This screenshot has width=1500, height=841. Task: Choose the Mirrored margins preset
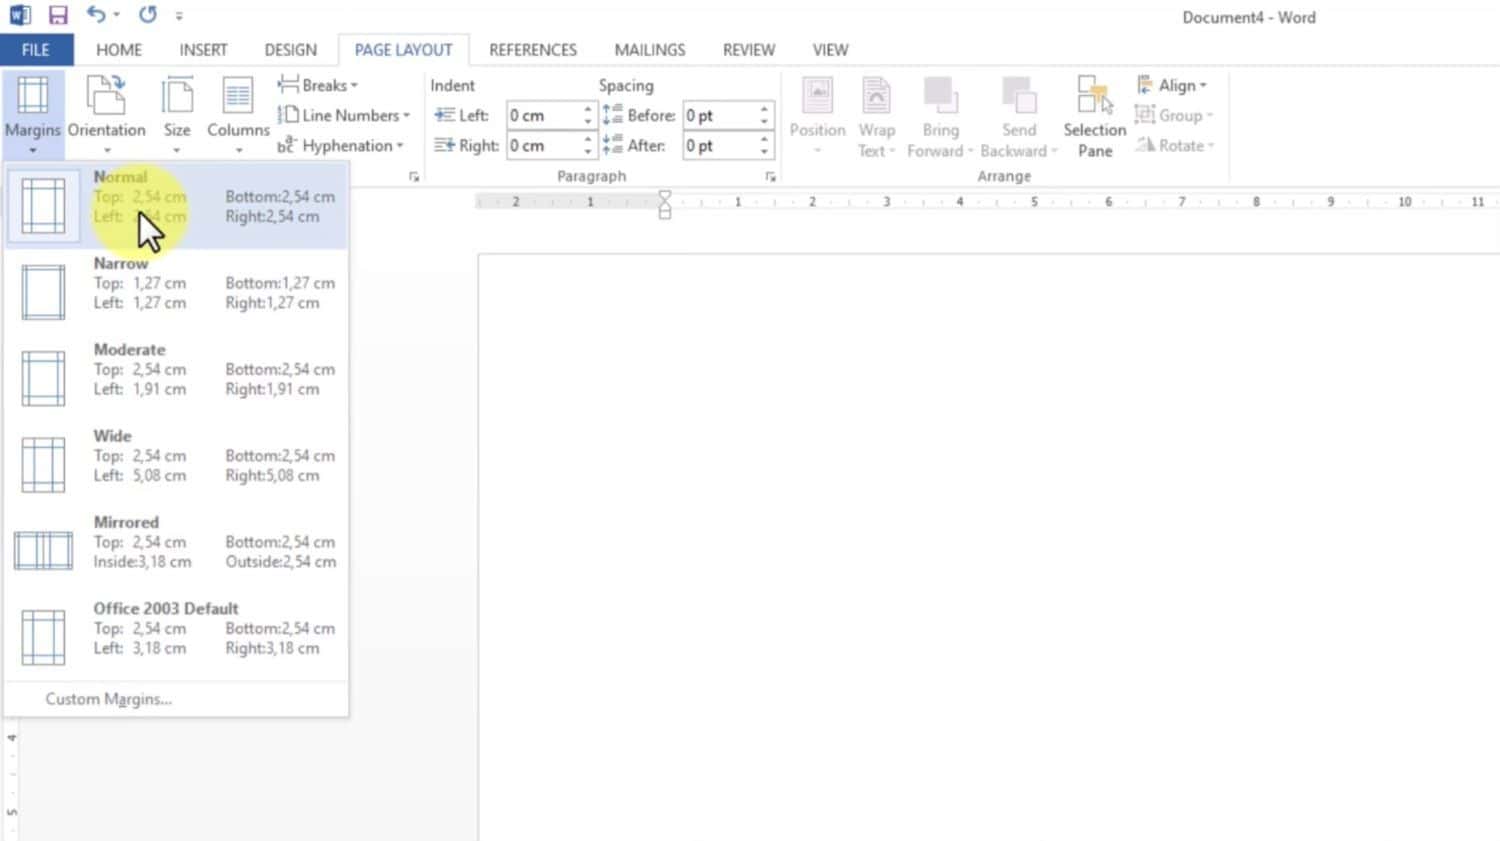click(177, 550)
